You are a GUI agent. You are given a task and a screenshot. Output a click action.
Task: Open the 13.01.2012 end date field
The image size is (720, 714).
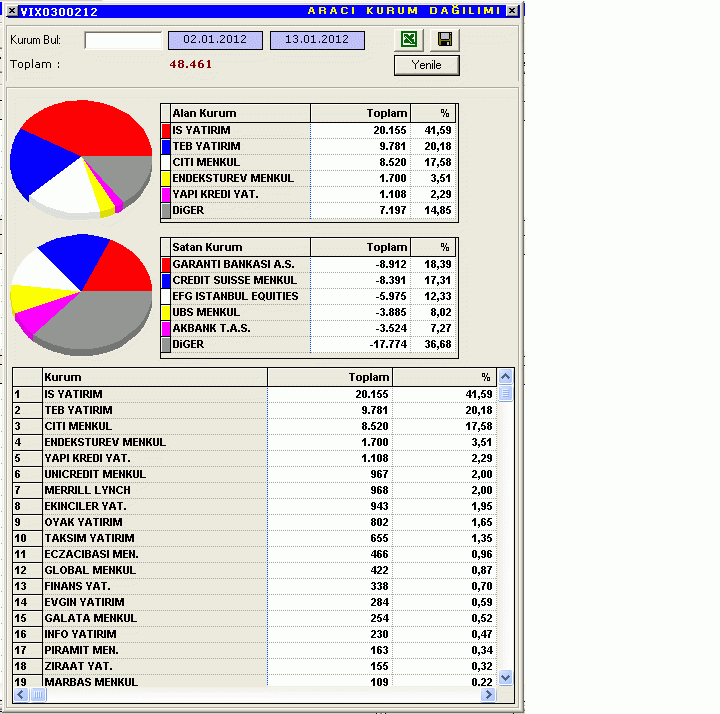(x=317, y=40)
